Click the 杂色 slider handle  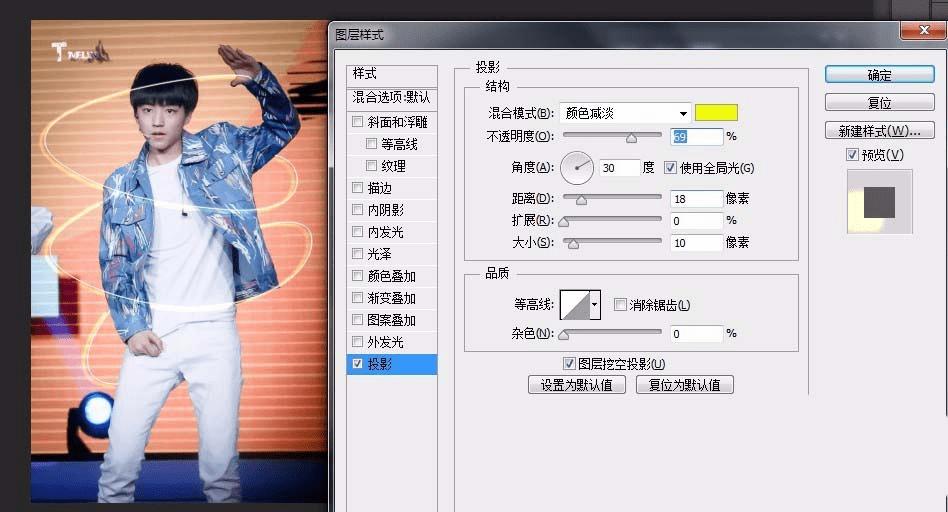pos(564,335)
